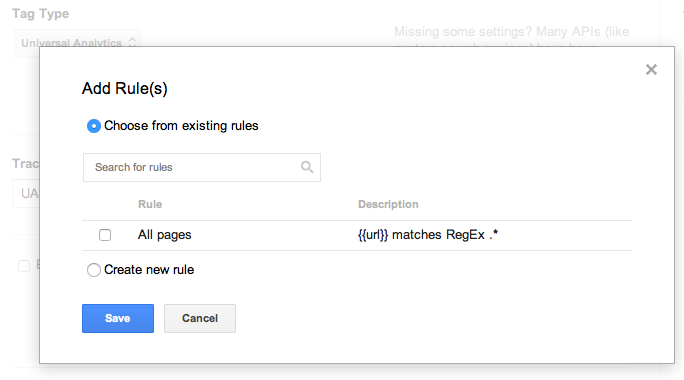Click the Create new rule label text
This screenshot has height=380, width=684.
149,270
